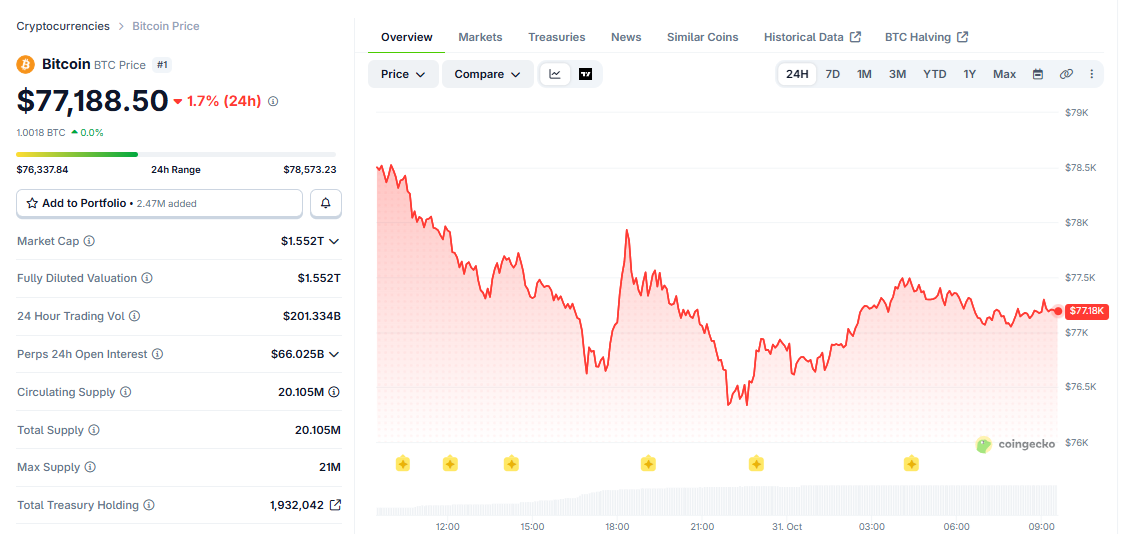Click Add to Portfolio button

click(x=160, y=203)
